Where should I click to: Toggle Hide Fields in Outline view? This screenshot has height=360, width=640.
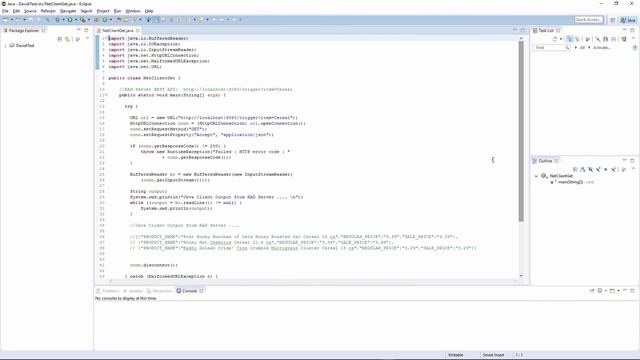(x=590, y=169)
